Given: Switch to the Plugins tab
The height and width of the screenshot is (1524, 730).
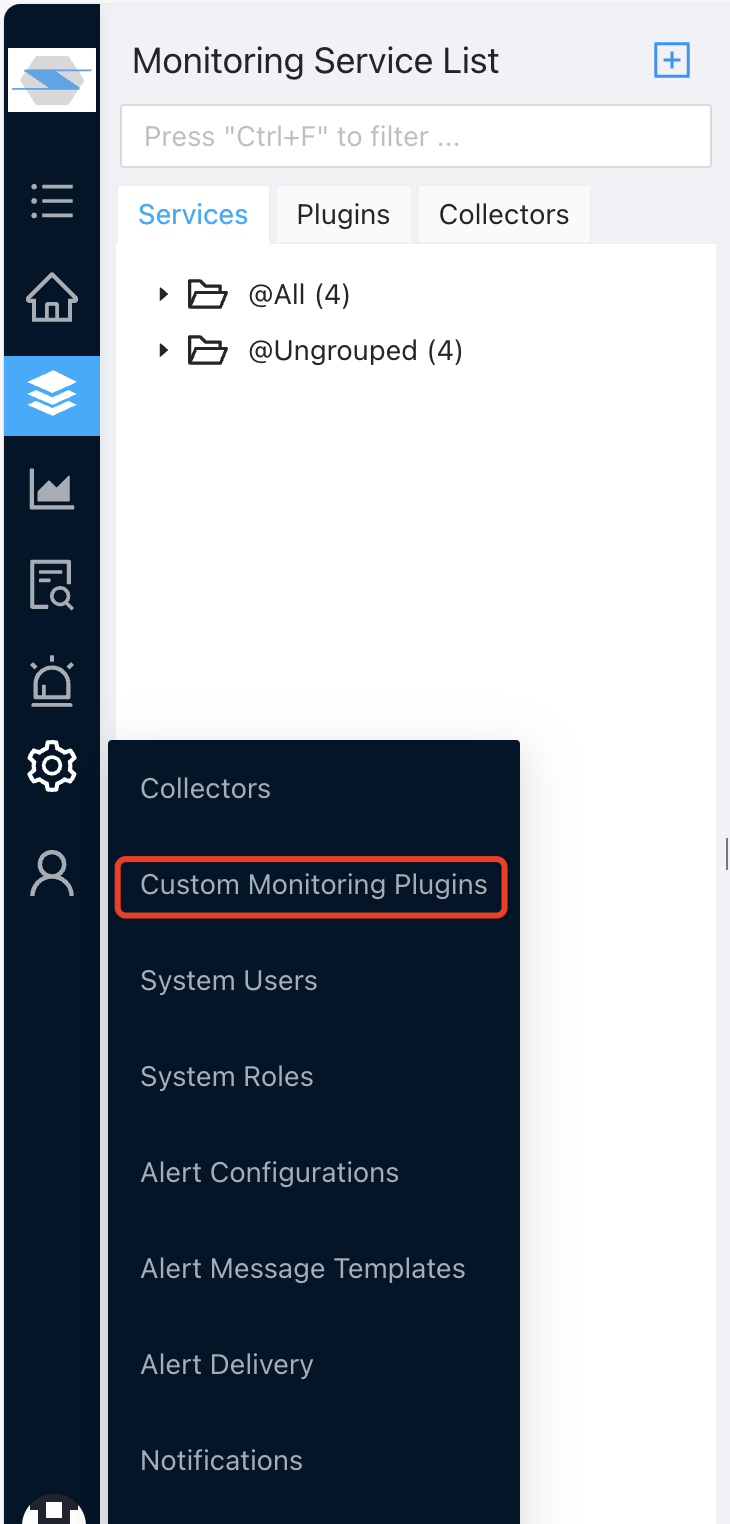Looking at the screenshot, I should (x=343, y=215).
